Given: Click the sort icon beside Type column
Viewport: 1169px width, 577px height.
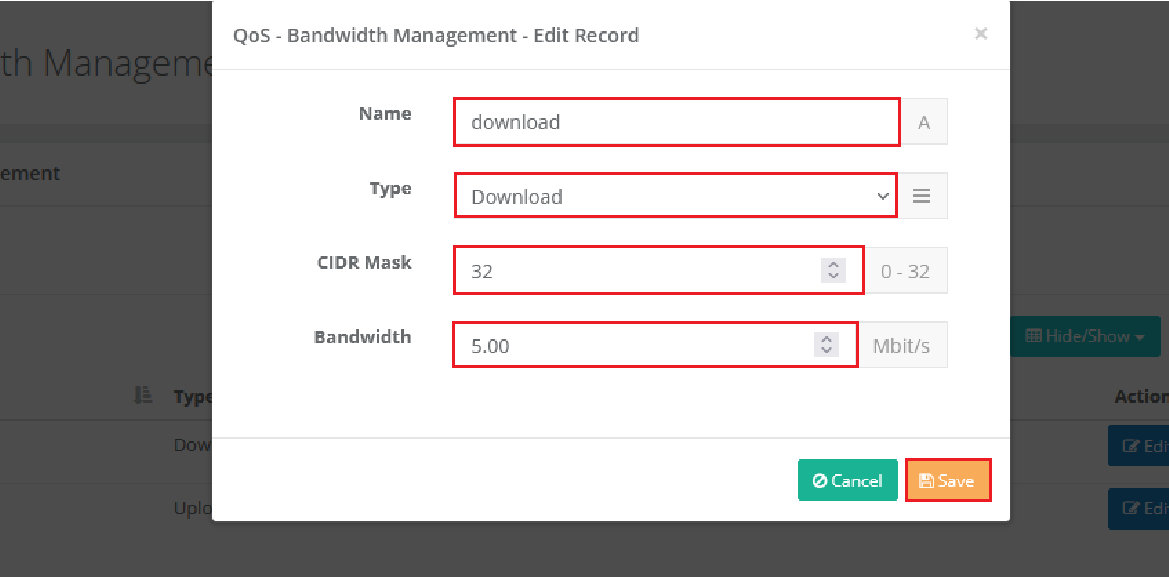Looking at the screenshot, I should coord(143,396).
